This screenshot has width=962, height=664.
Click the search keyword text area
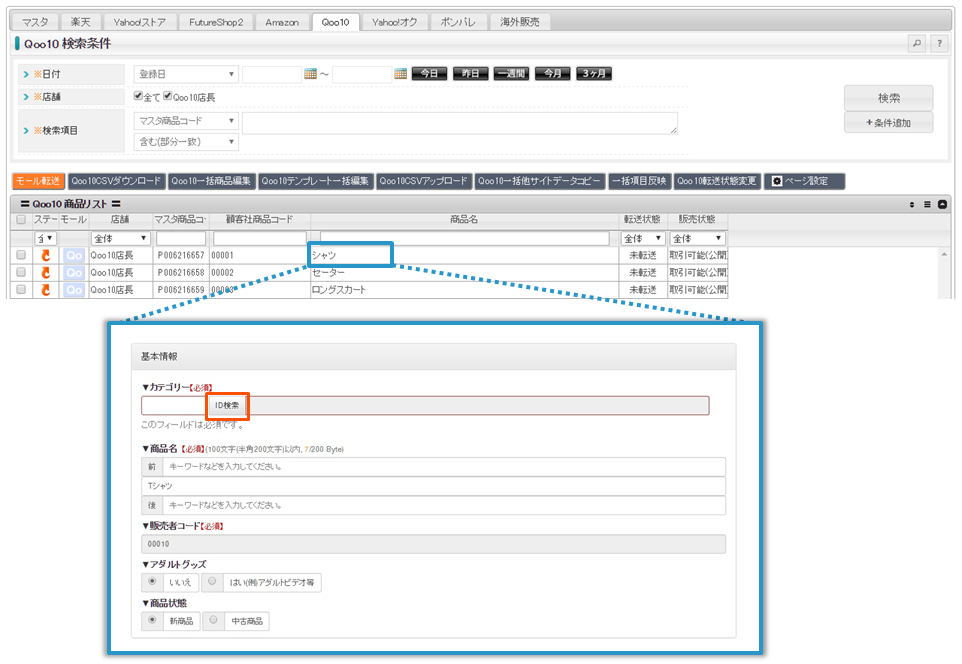(x=460, y=123)
